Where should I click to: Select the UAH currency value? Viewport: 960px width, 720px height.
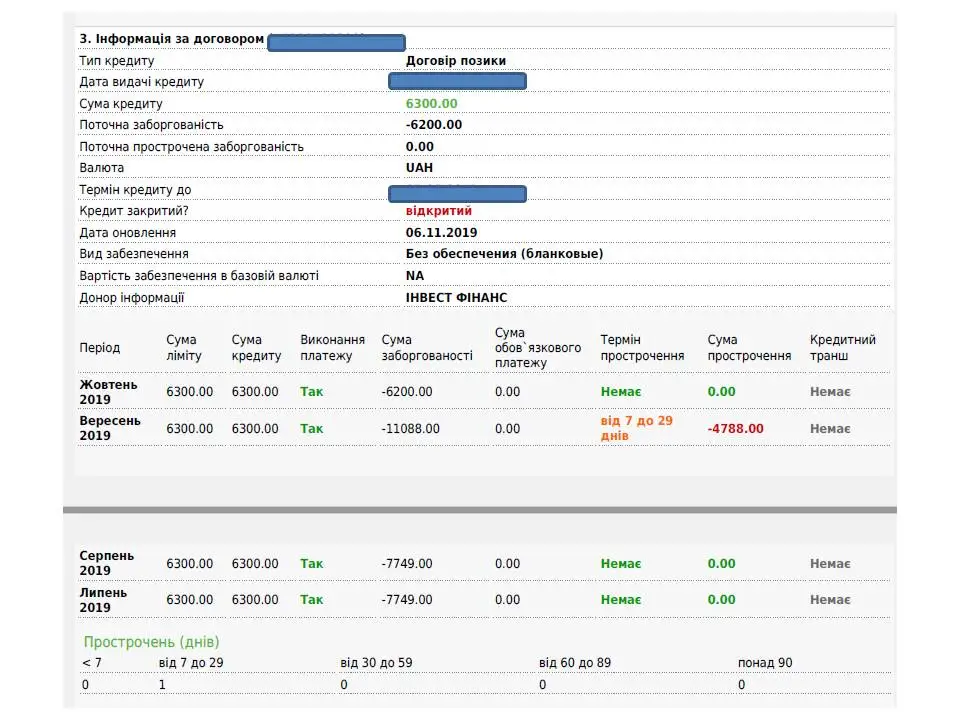419,168
